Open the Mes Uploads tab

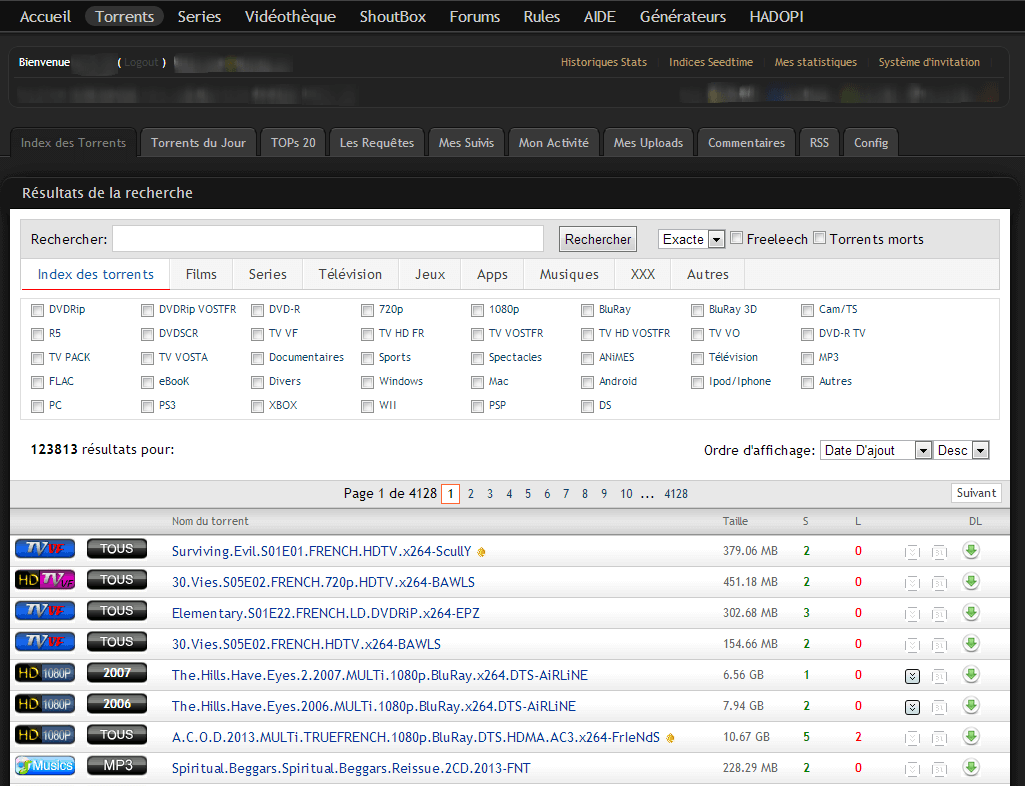pos(648,143)
